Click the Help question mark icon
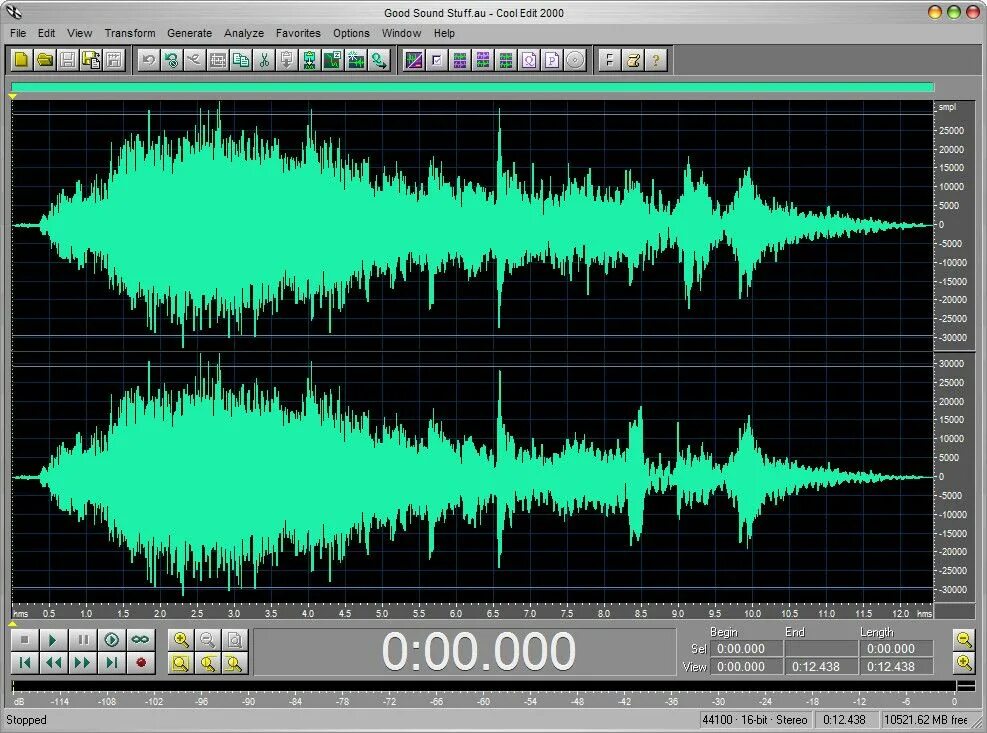This screenshot has width=987, height=733. (x=657, y=60)
